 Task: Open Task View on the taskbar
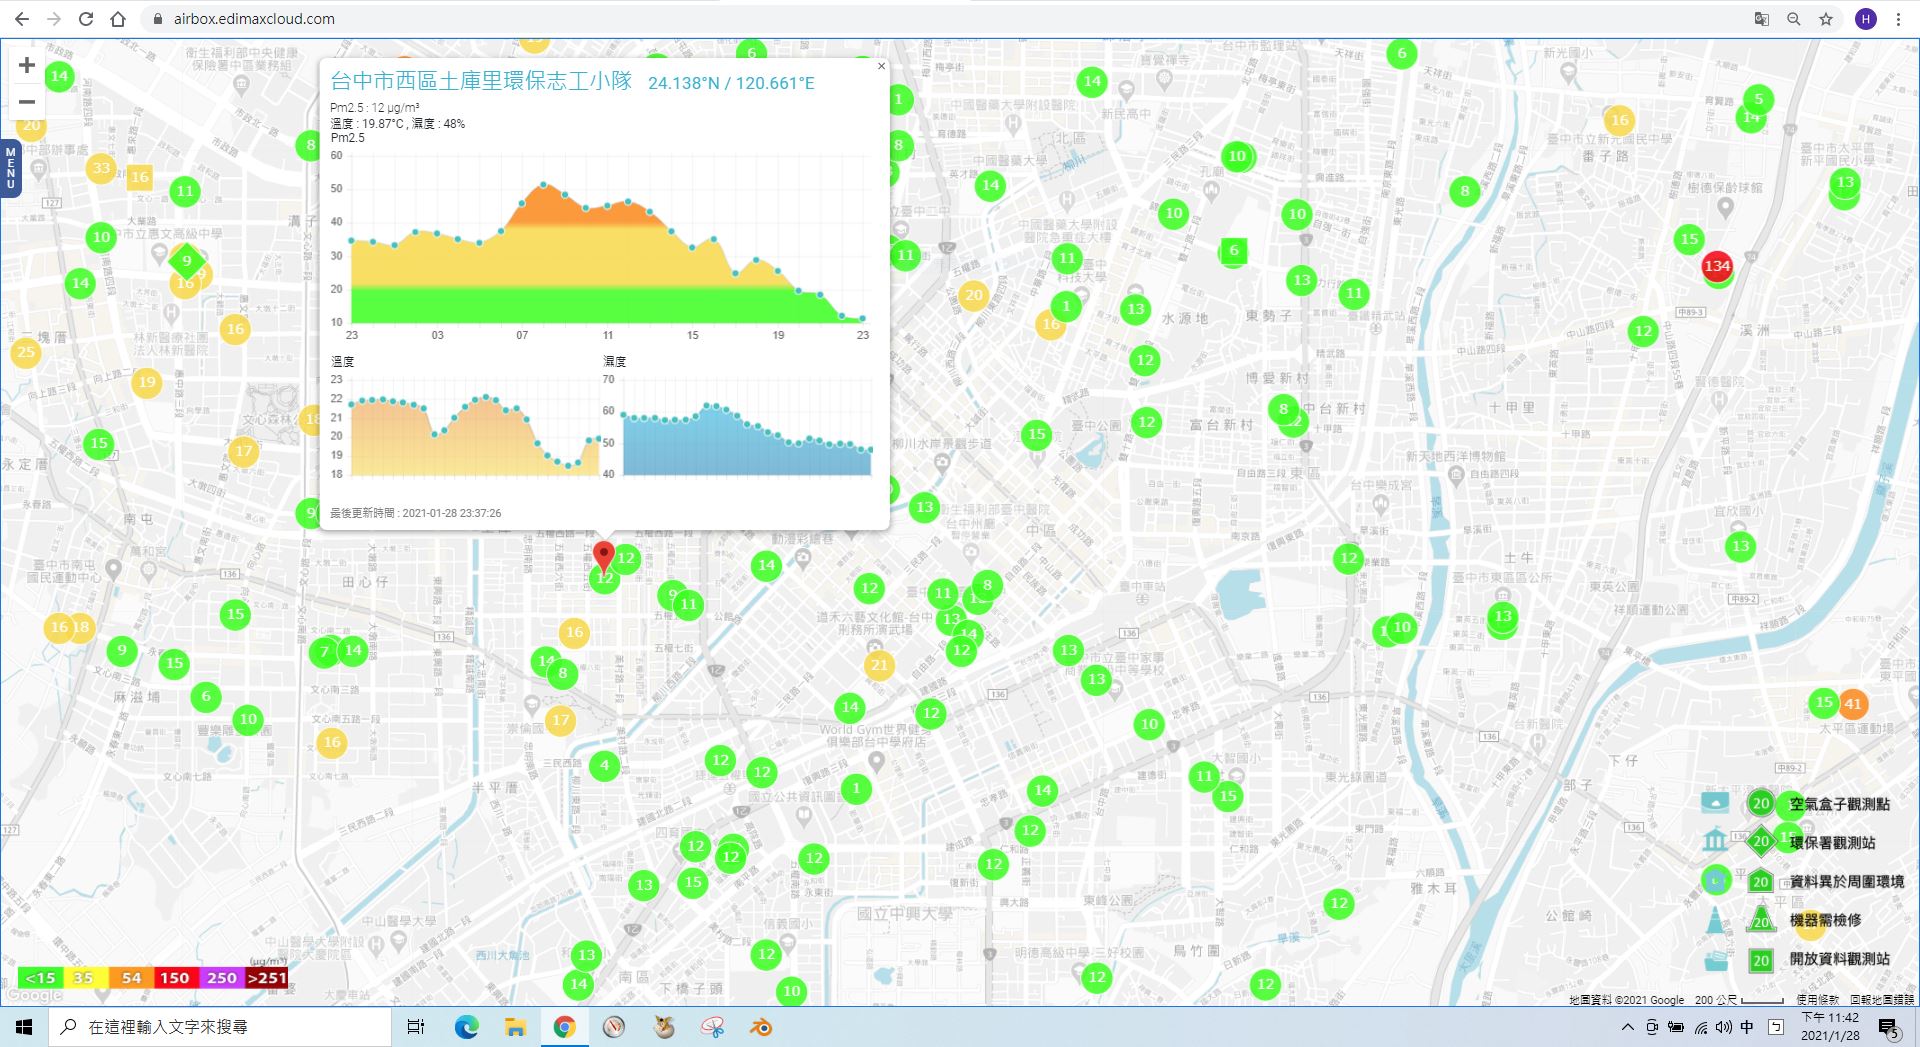pos(416,1027)
